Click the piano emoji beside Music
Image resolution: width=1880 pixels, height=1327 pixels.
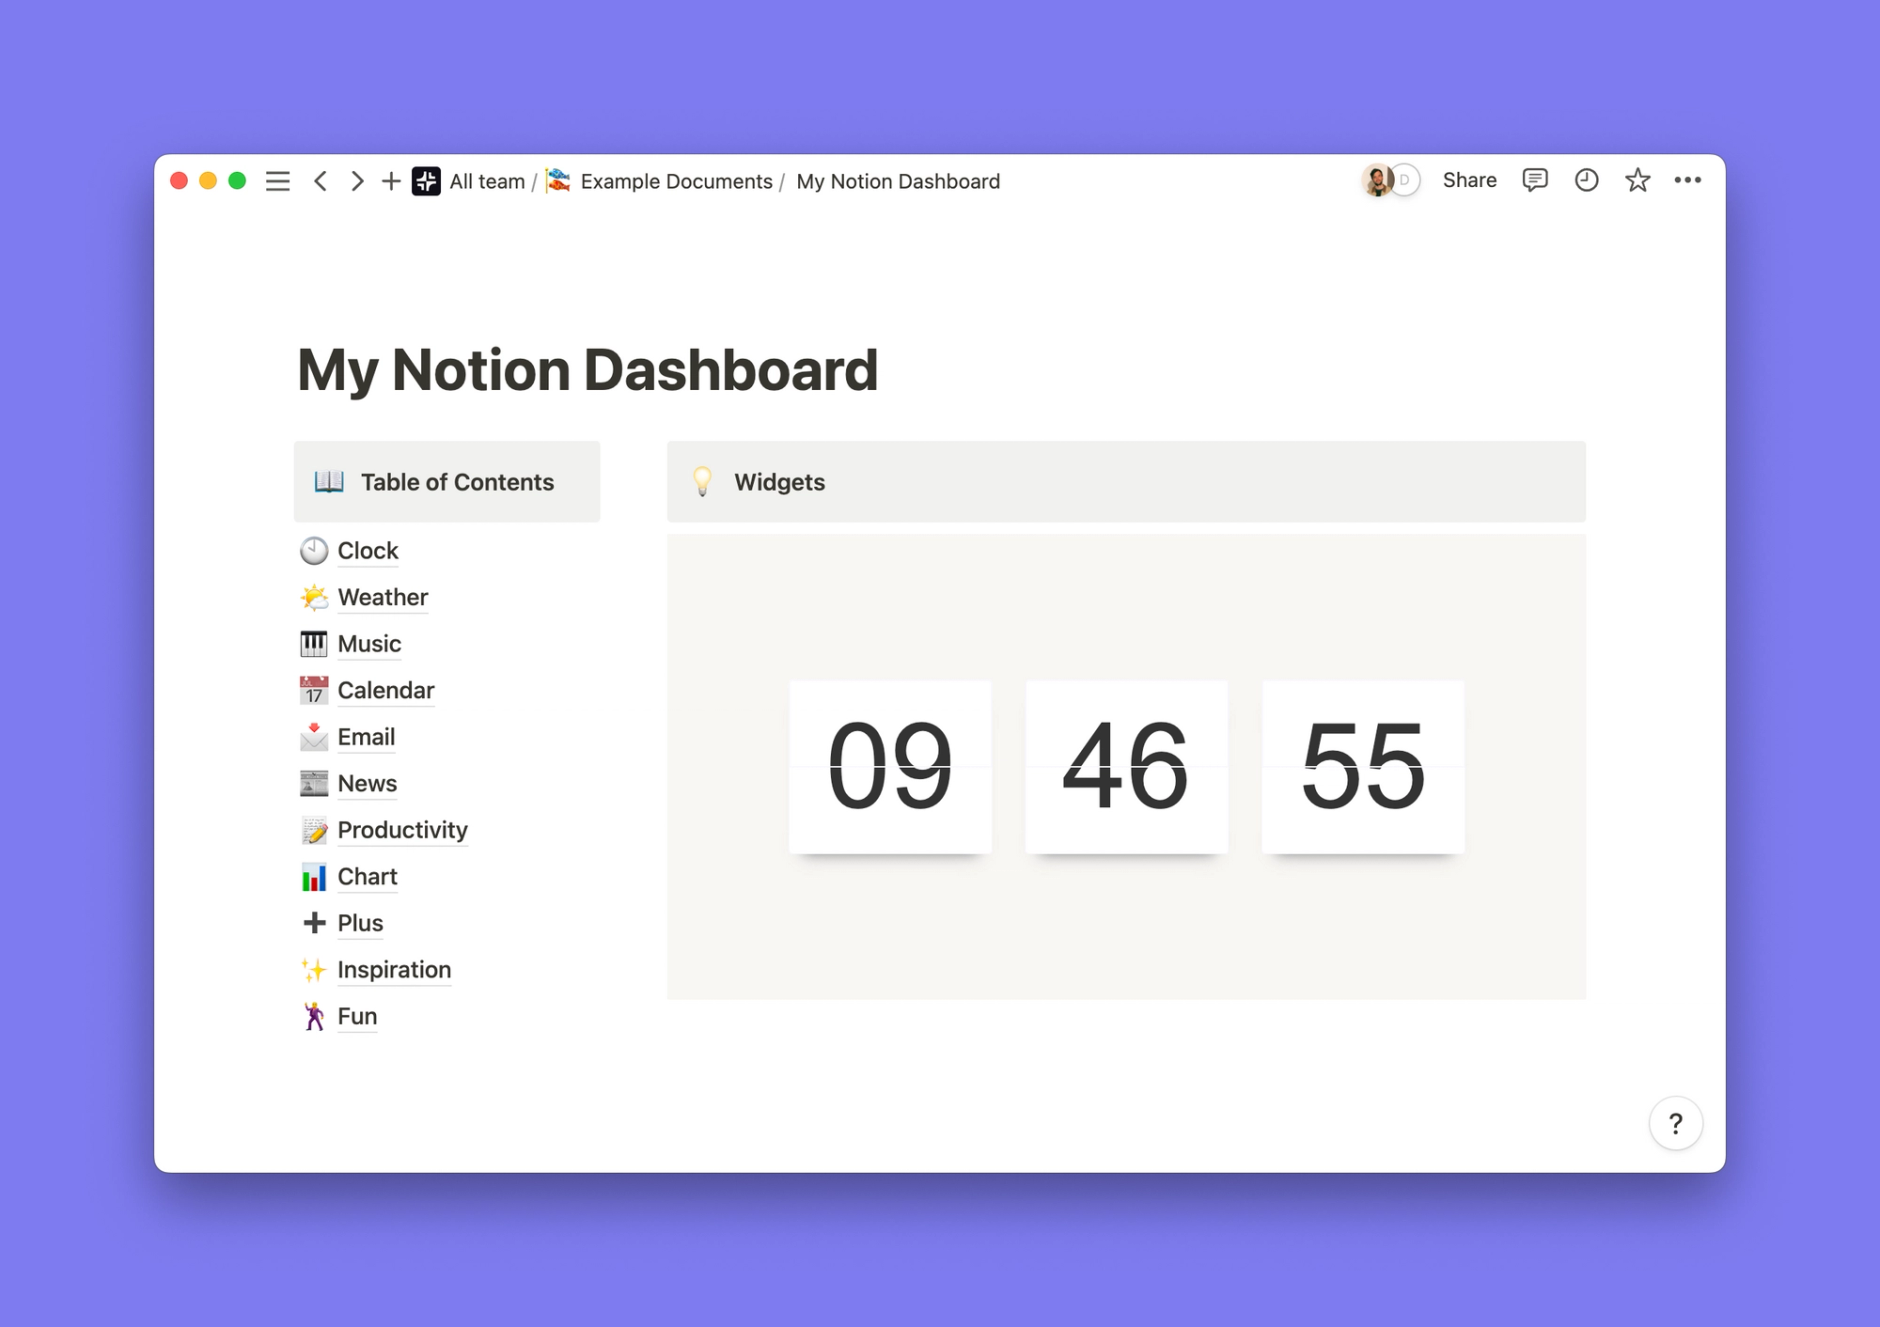[x=314, y=643]
